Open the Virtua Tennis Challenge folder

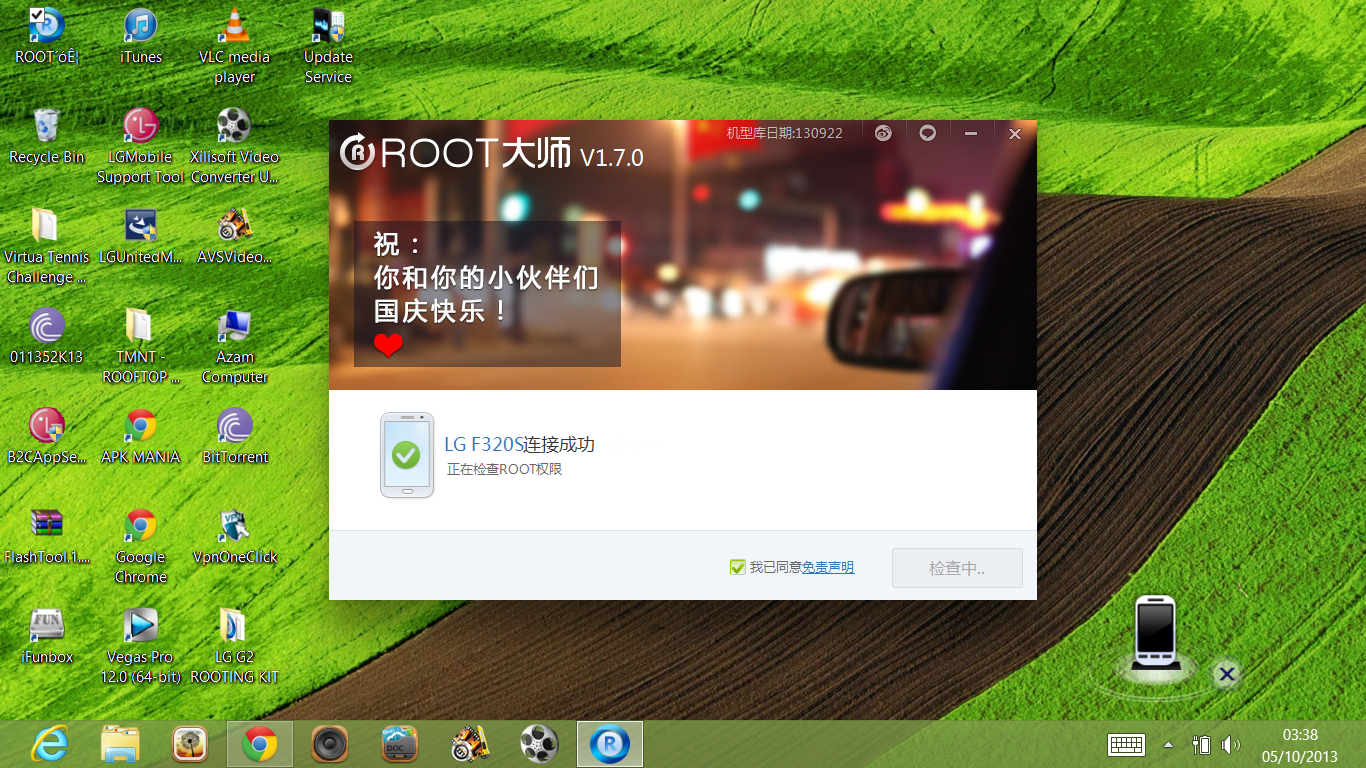coord(47,245)
